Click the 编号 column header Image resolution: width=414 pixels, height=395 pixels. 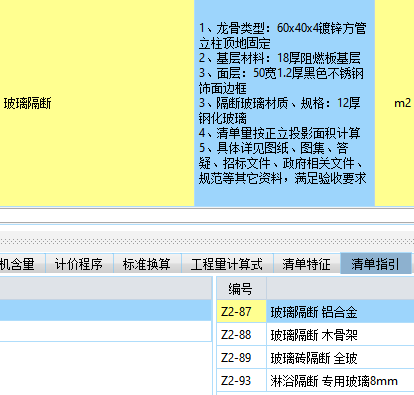click(241, 288)
